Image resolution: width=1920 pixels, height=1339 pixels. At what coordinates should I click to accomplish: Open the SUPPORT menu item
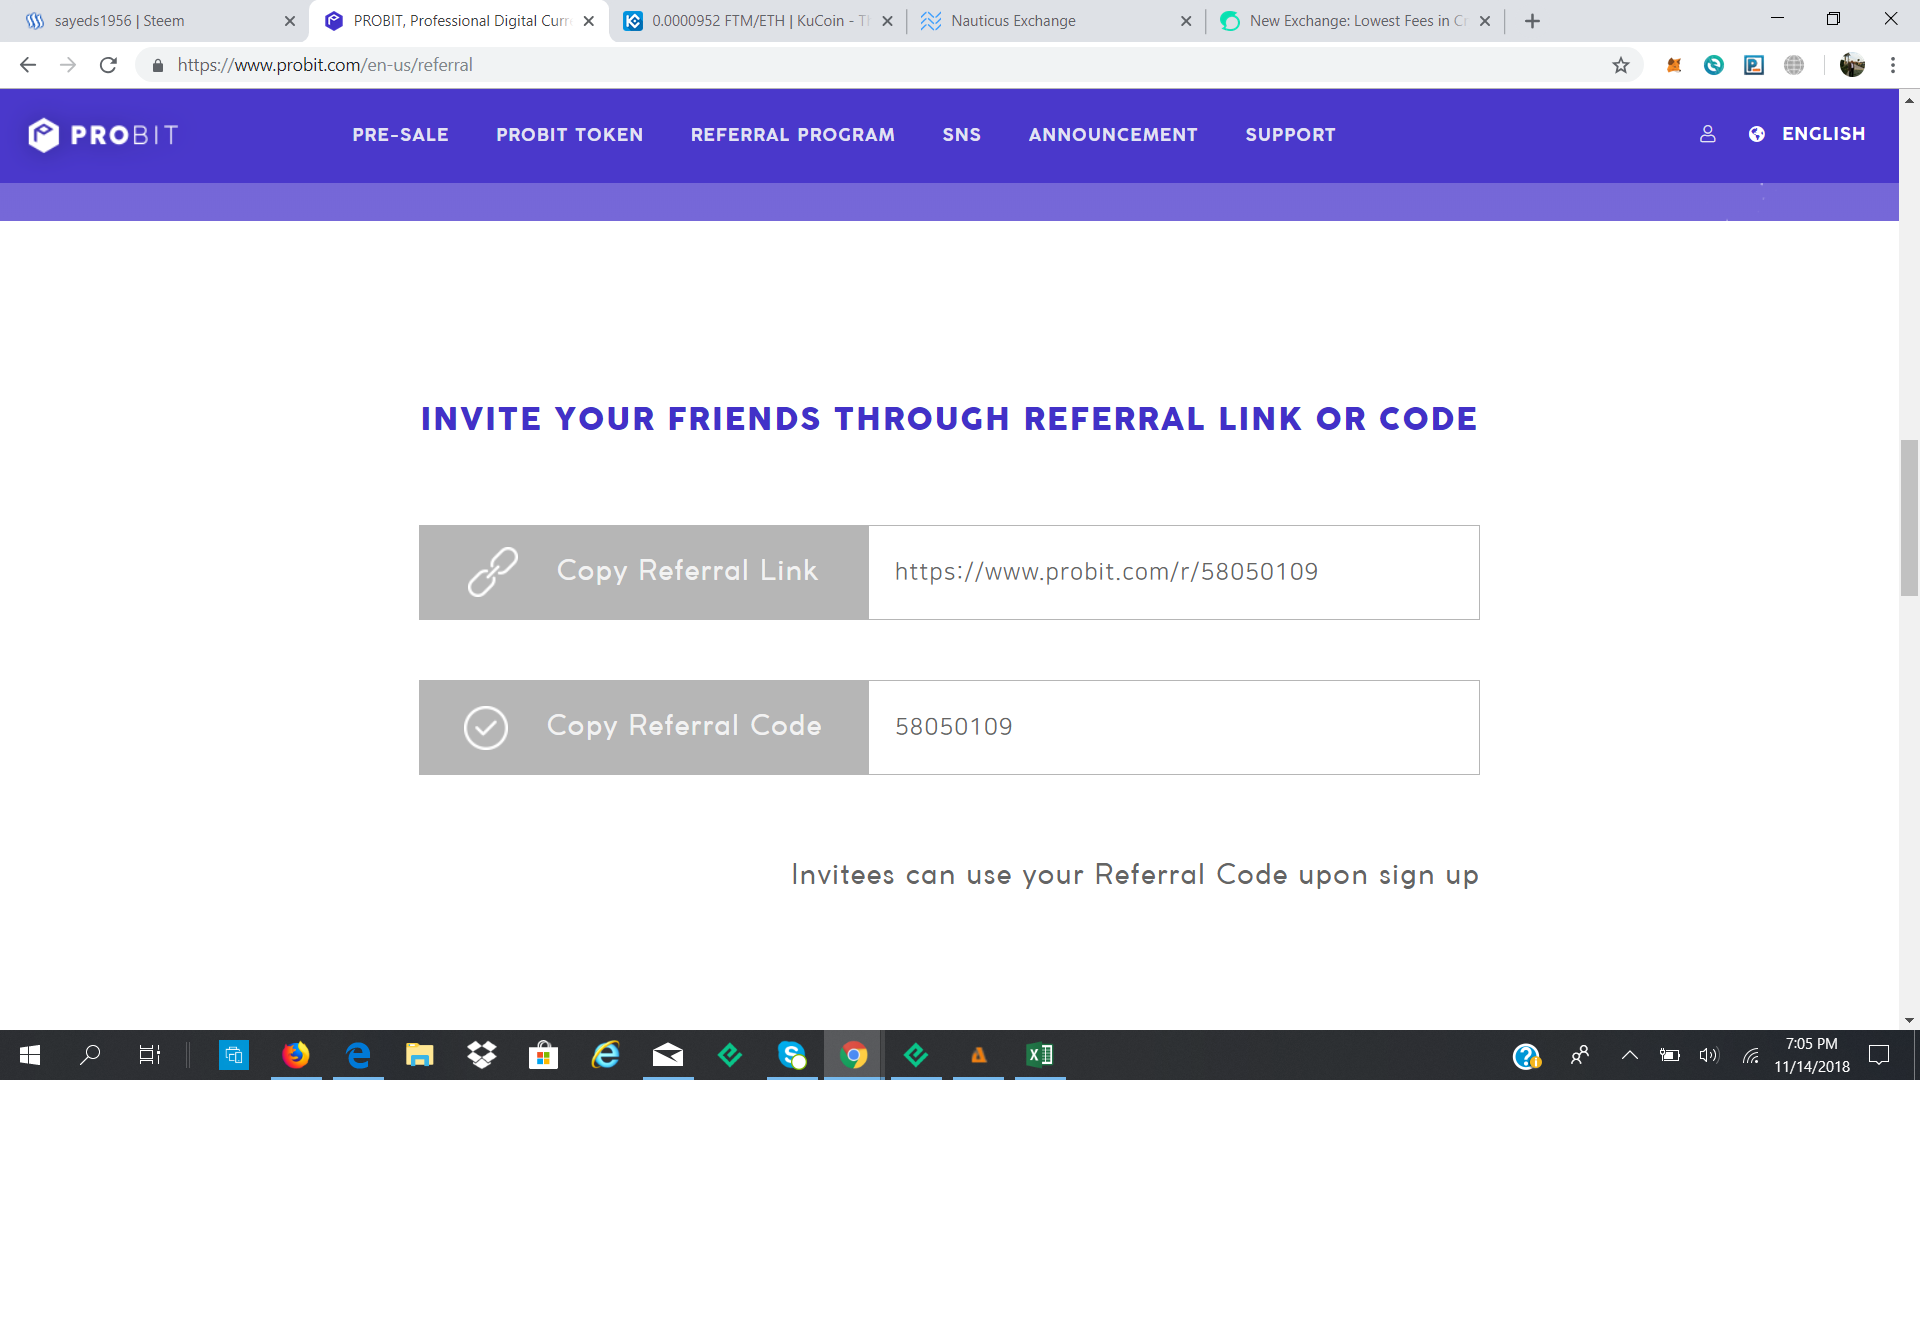pyautogui.click(x=1290, y=135)
